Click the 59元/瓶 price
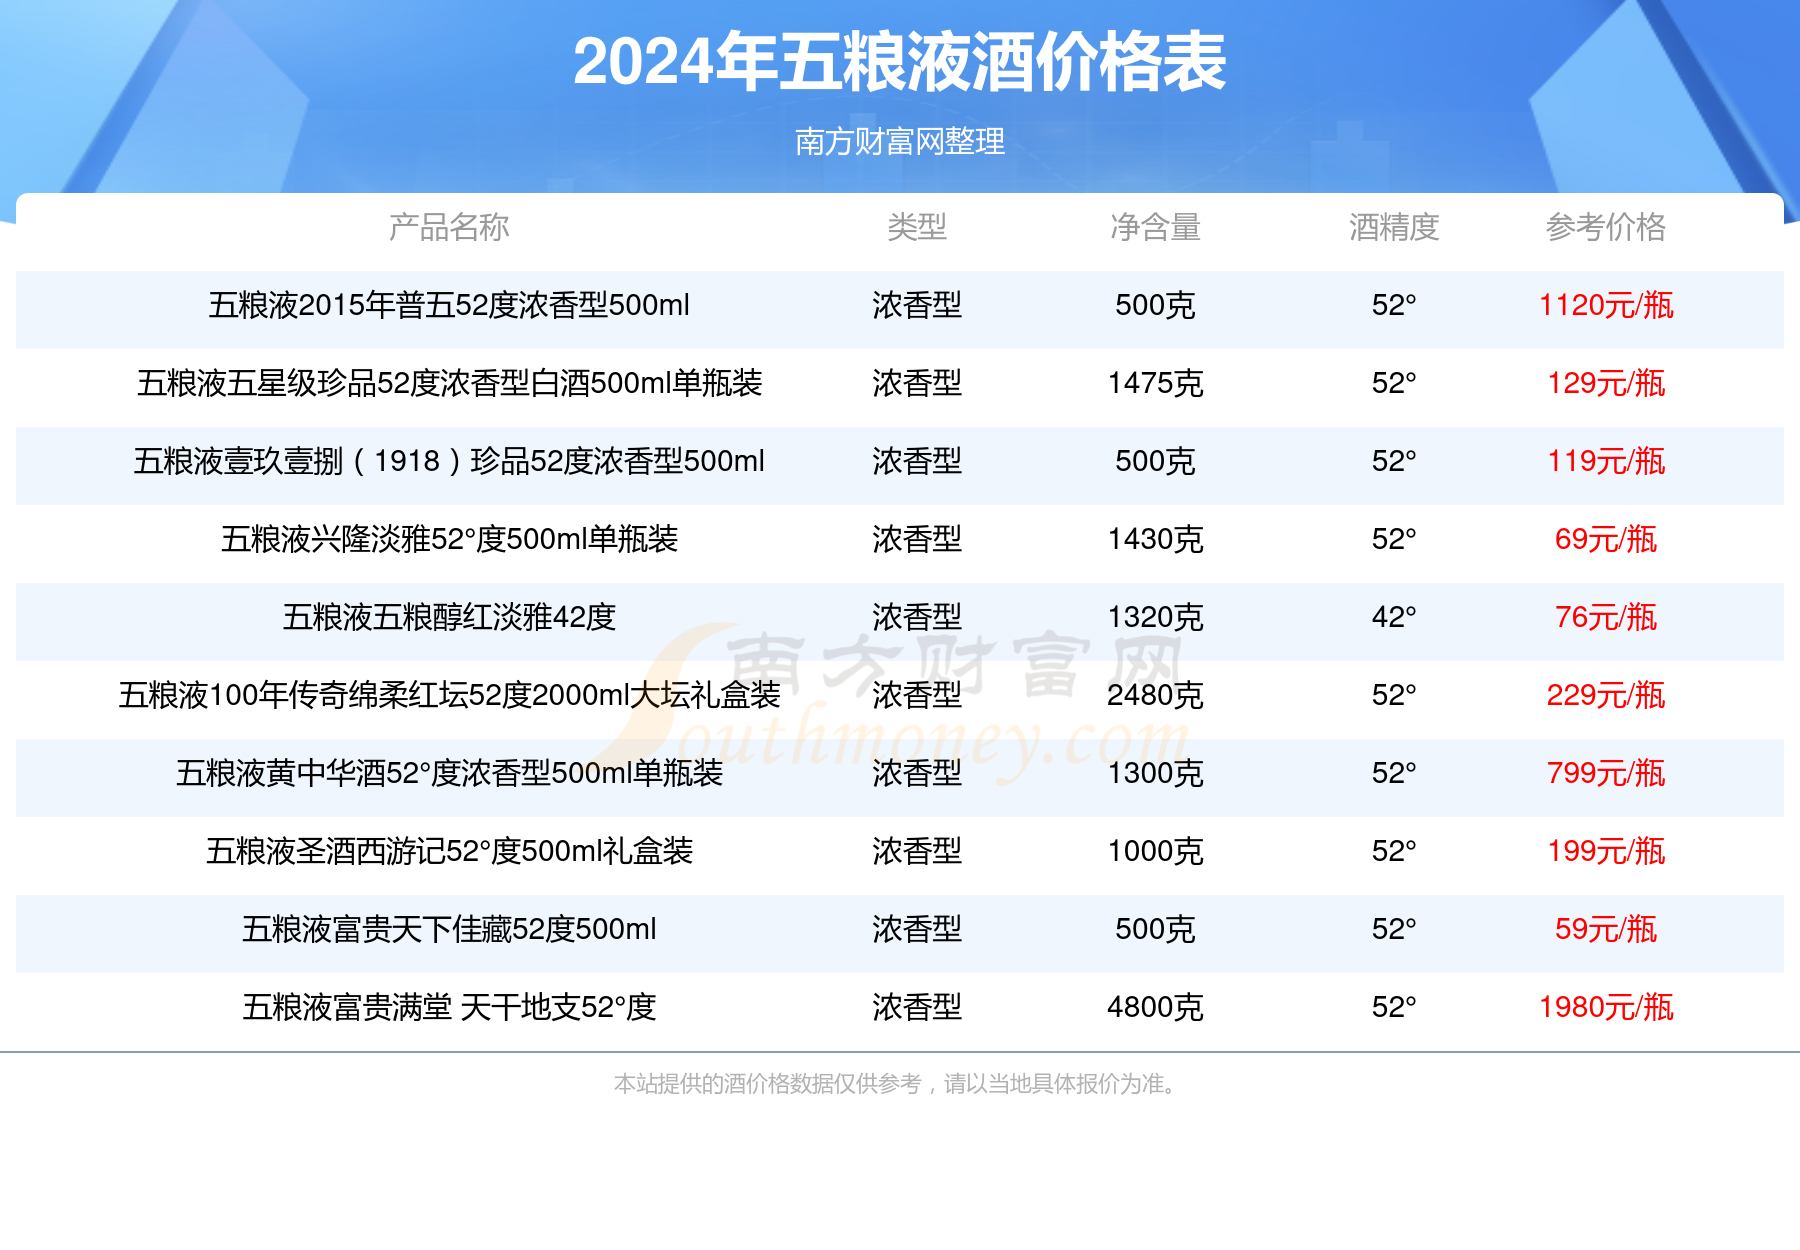This screenshot has height=1250, width=1800. click(x=1606, y=929)
